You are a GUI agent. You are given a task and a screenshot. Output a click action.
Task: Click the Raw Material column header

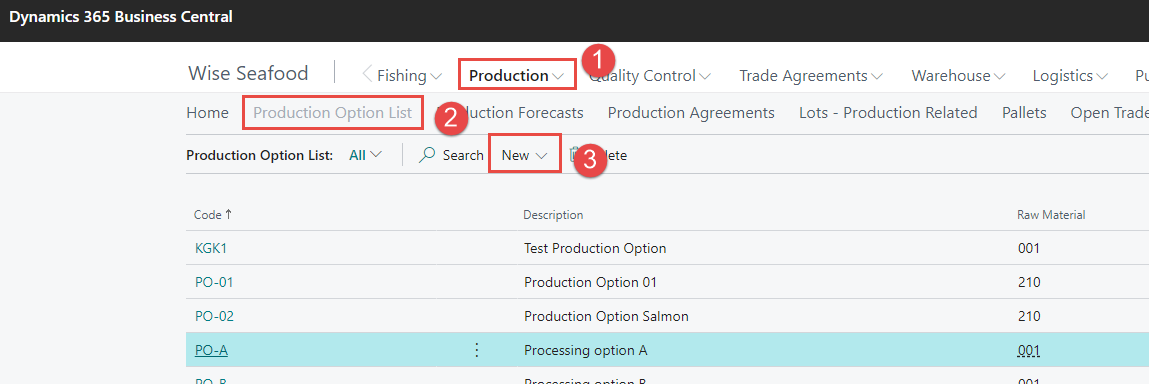click(1051, 215)
